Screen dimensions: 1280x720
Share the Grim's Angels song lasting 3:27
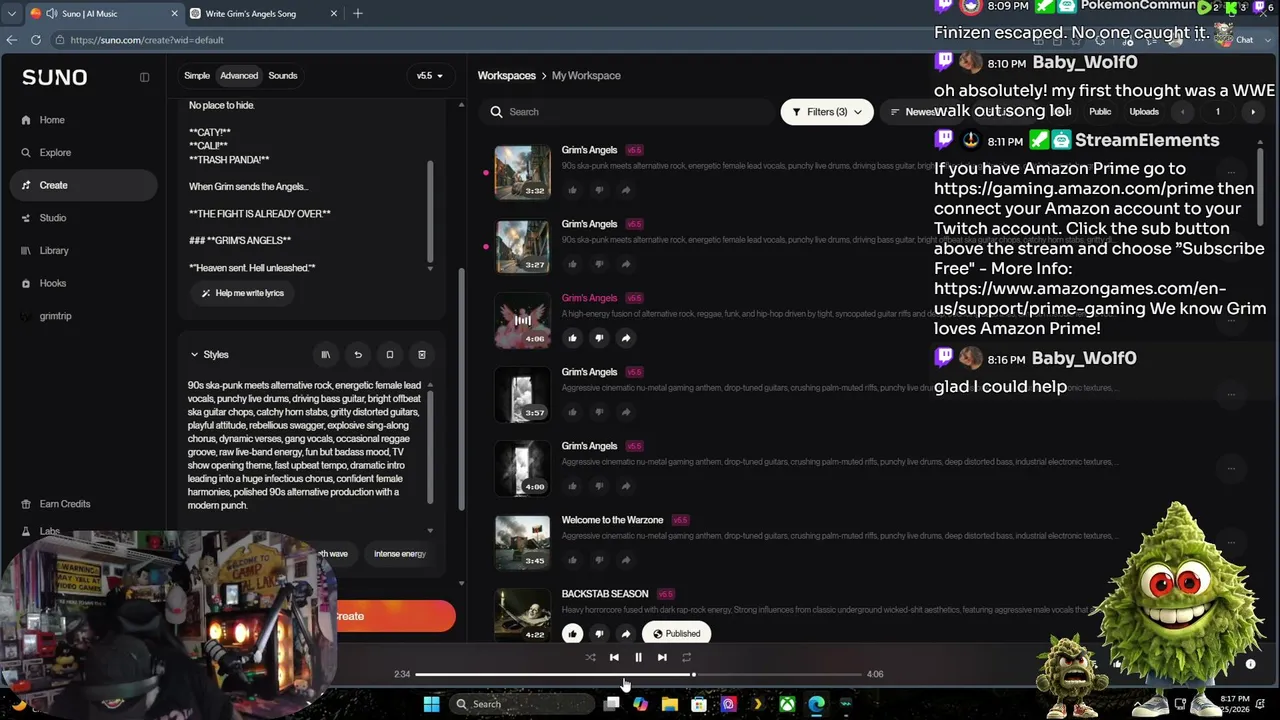coord(626,264)
